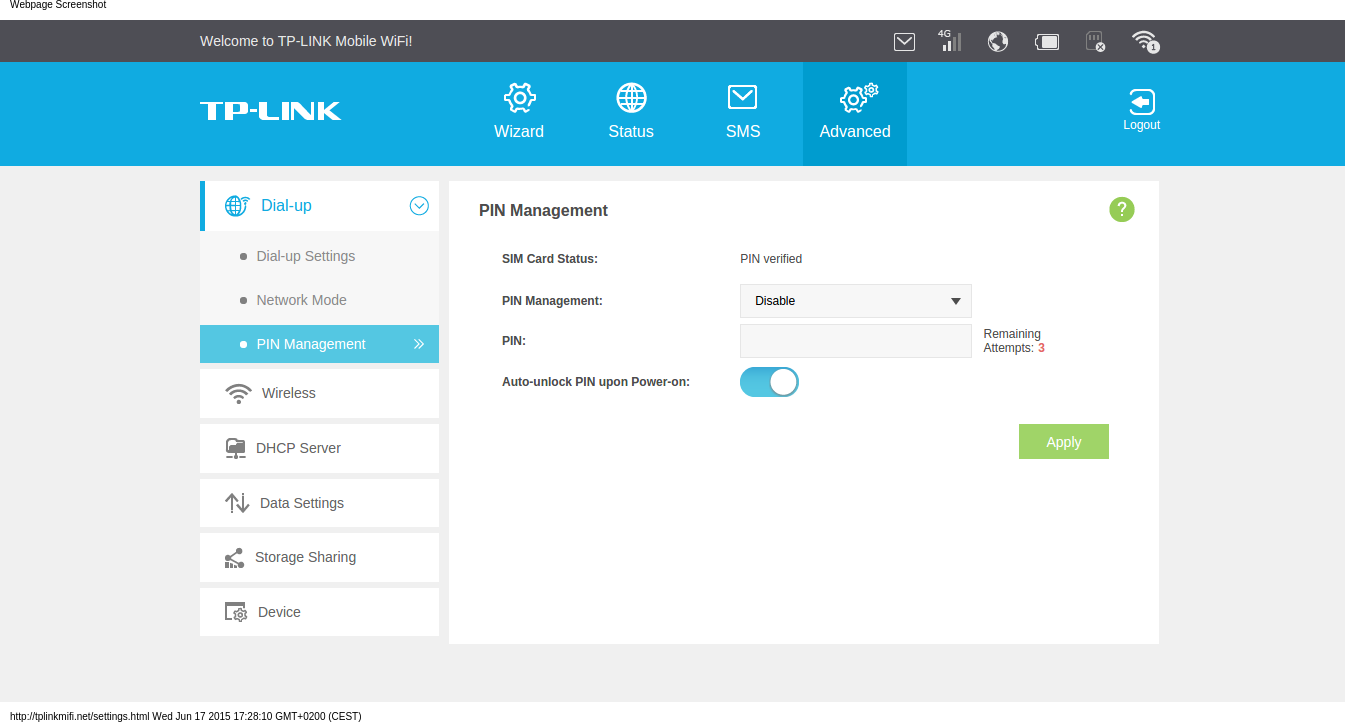The width and height of the screenshot is (1345, 722).
Task: Select Network Mode in sidebar
Action: (x=301, y=300)
